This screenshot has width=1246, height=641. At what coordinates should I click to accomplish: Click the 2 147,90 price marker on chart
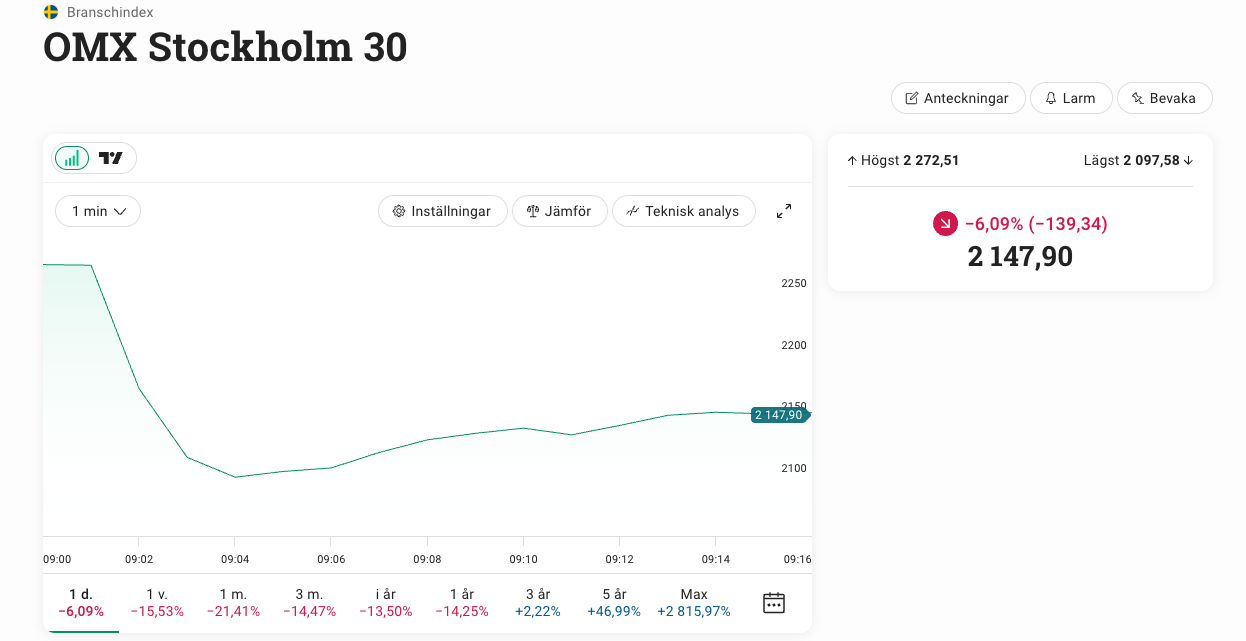point(779,415)
